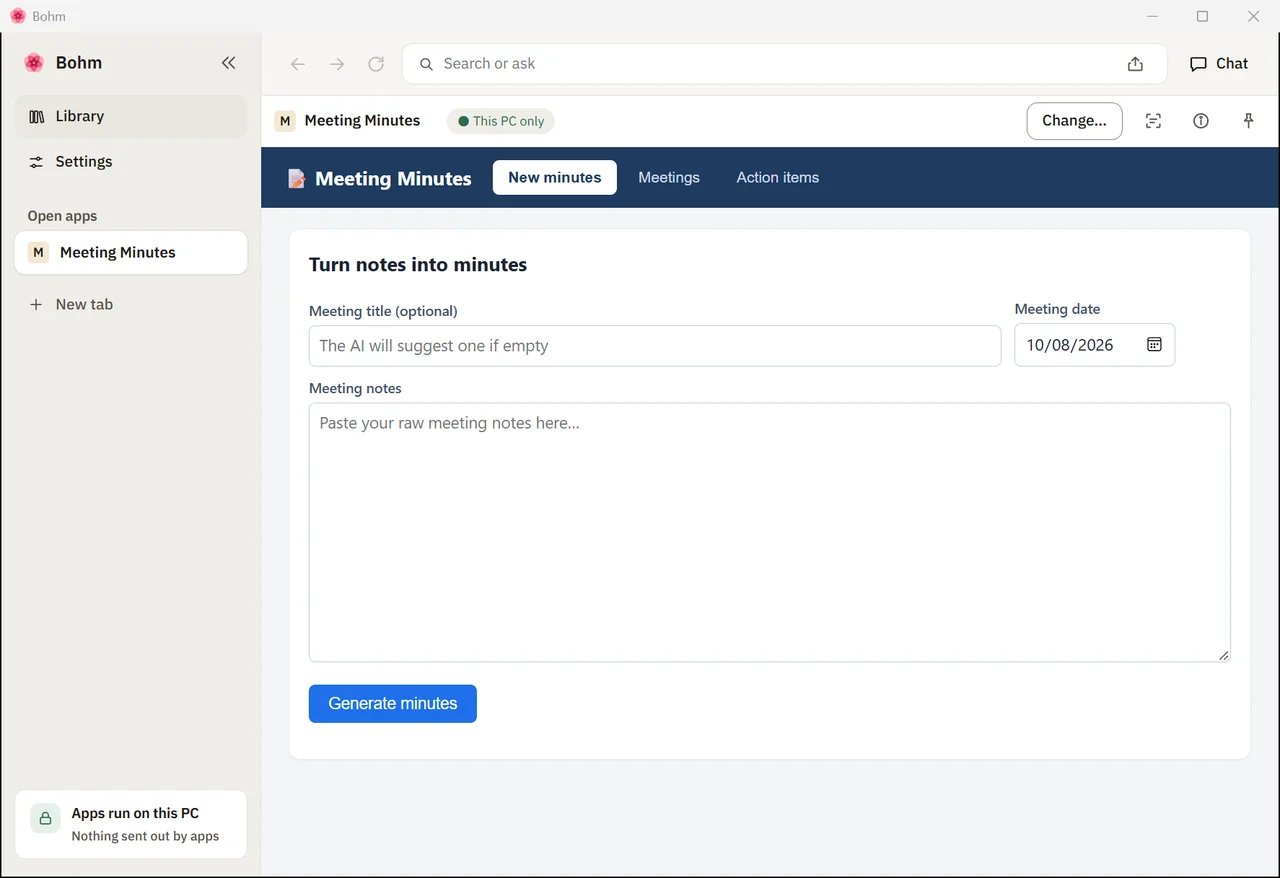Maximize the Bohm window
Image resolution: width=1280 pixels, height=878 pixels.
click(x=1203, y=16)
